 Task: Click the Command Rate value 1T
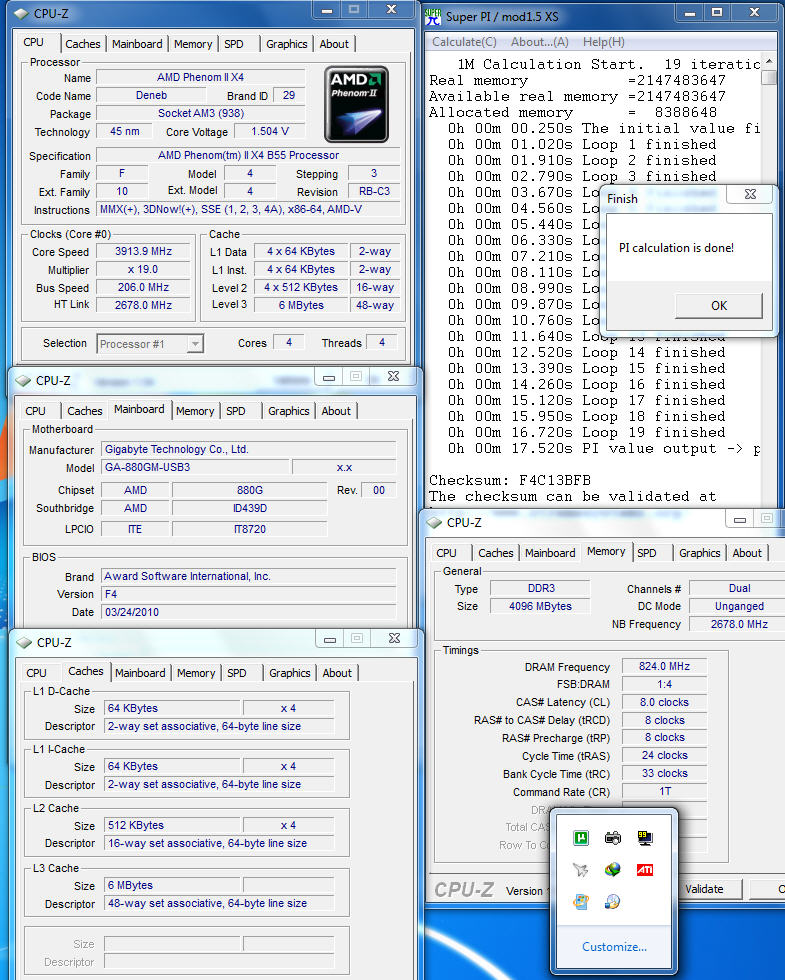664,791
